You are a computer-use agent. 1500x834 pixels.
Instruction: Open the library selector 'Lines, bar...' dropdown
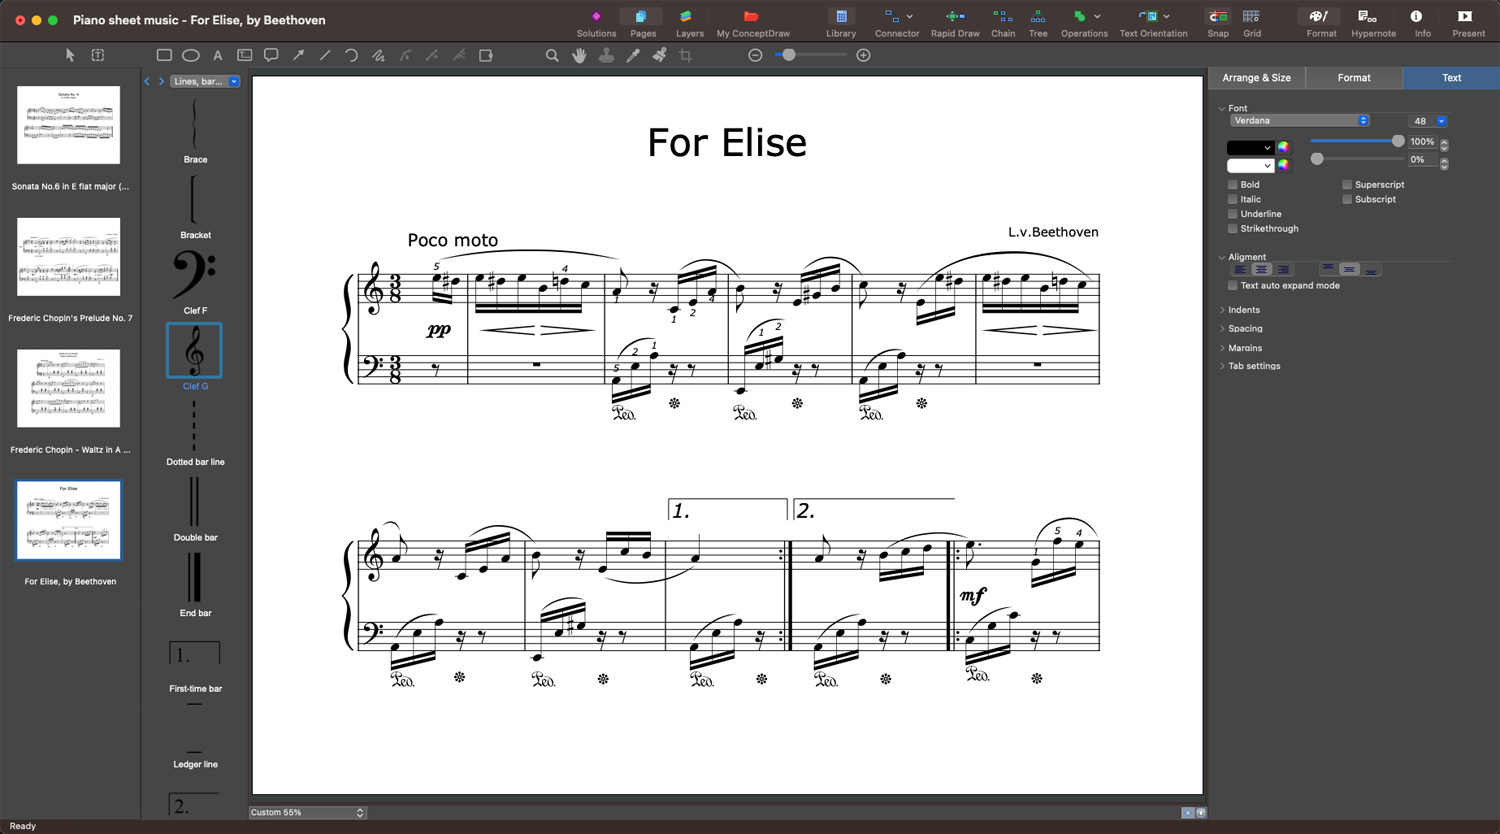[205, 81]
